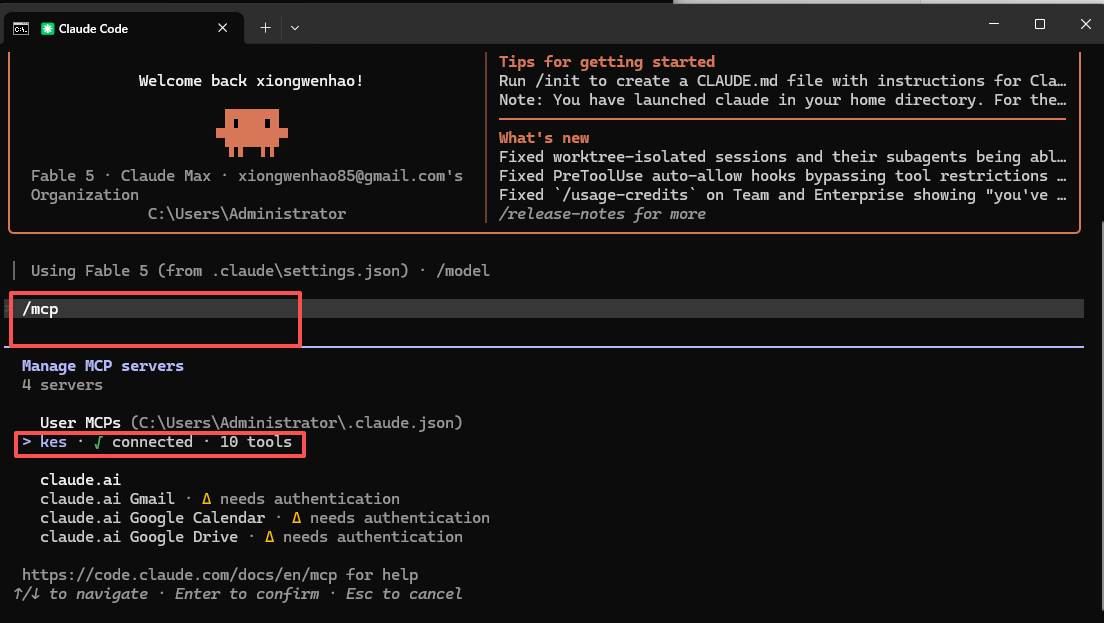Viewport: 1104px width, 623px height.
Task: Minimize the terminal window
Action: click(994, 24)
